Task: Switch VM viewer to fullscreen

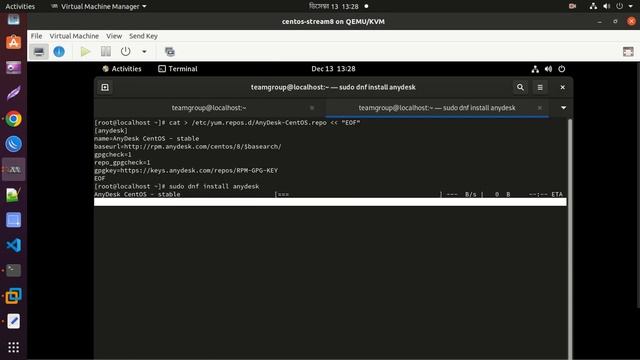Action: [628, 52]
